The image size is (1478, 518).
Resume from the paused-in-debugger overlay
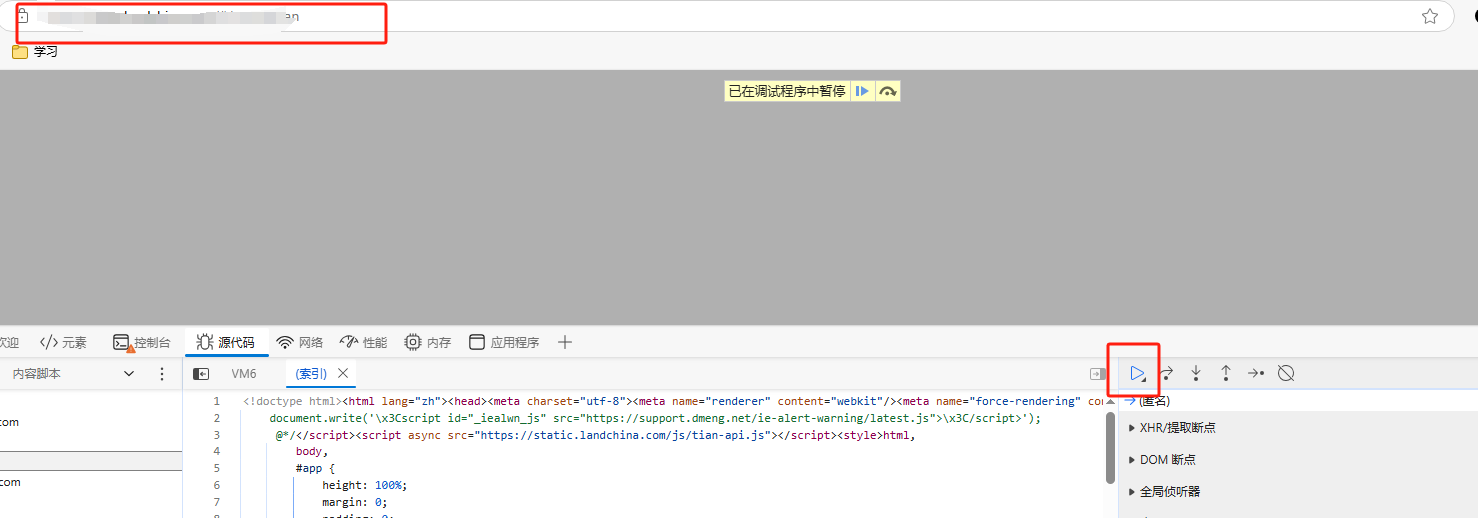click(862, 91)
